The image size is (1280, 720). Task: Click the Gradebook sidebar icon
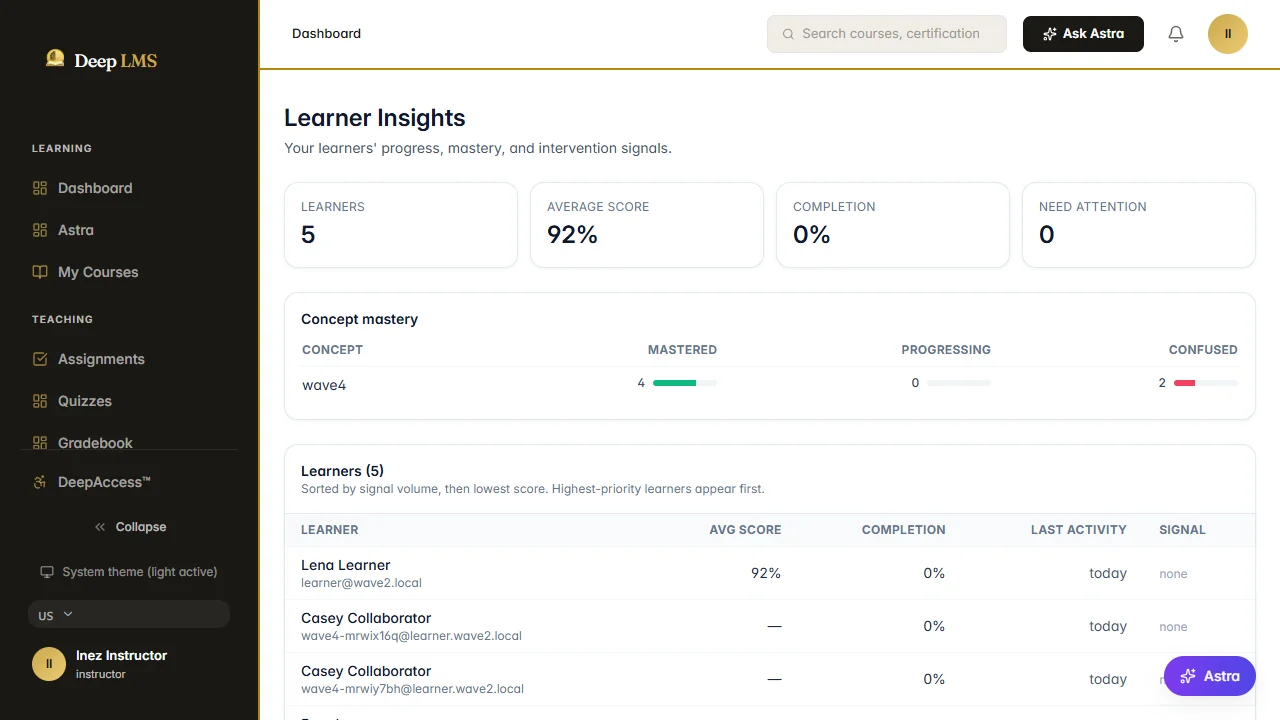tap(40, 442)
